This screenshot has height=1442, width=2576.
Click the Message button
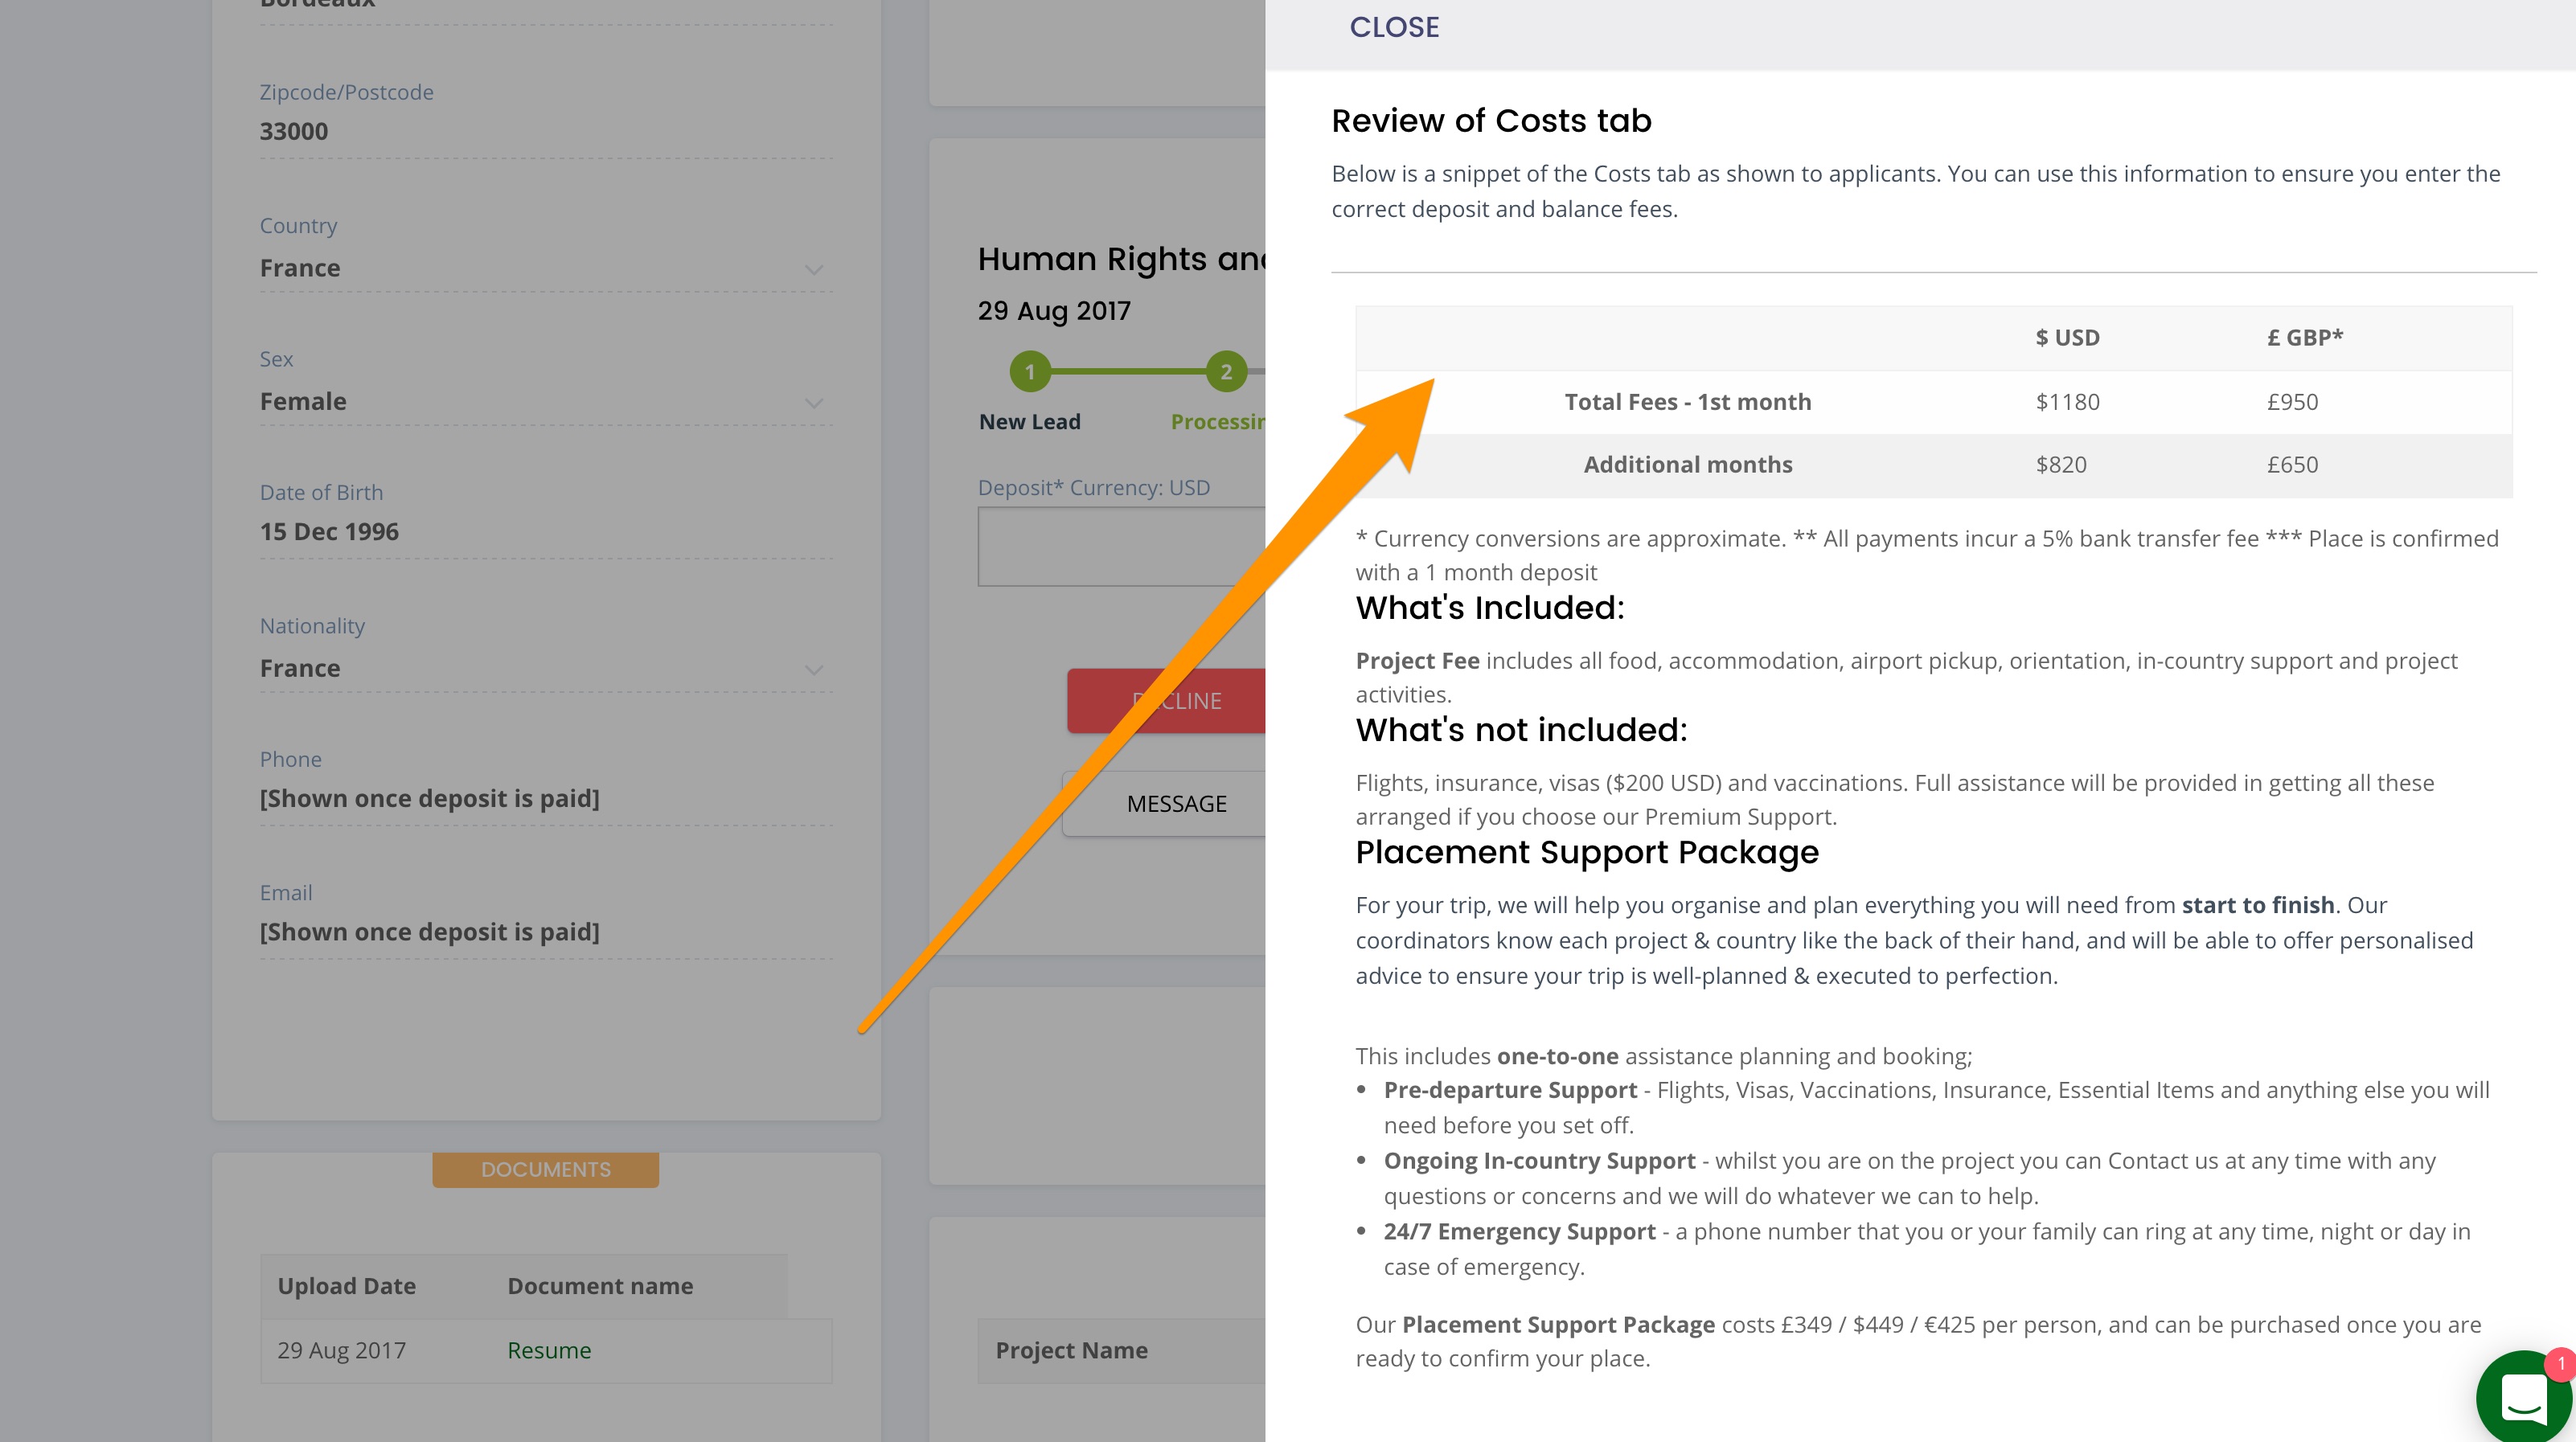[1175, 804]
